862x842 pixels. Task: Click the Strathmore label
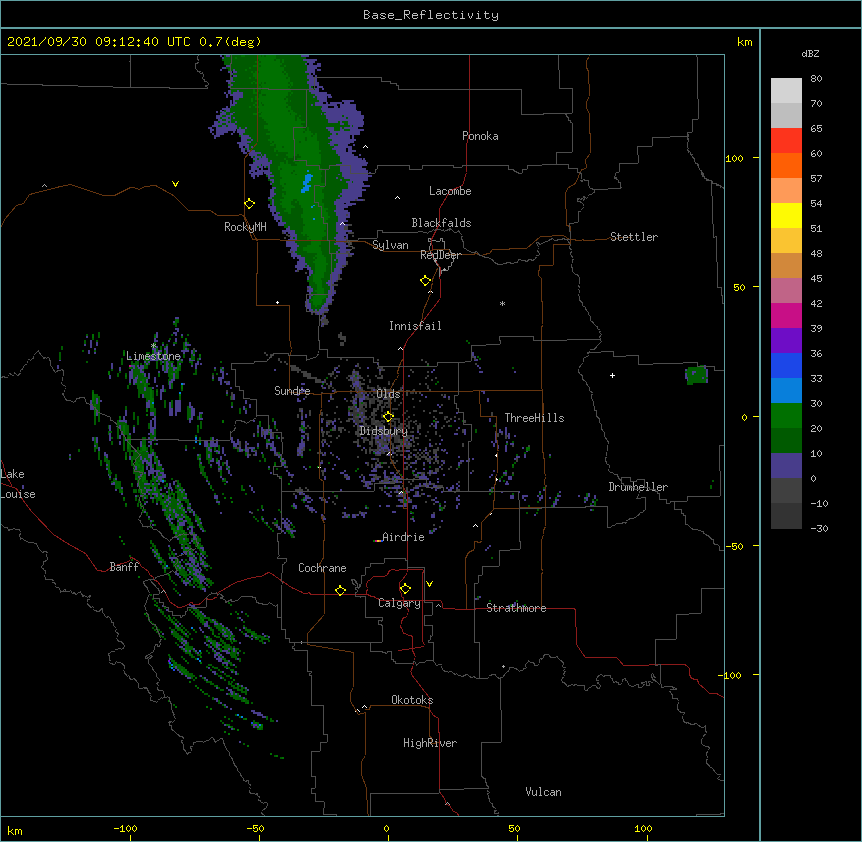516,608
